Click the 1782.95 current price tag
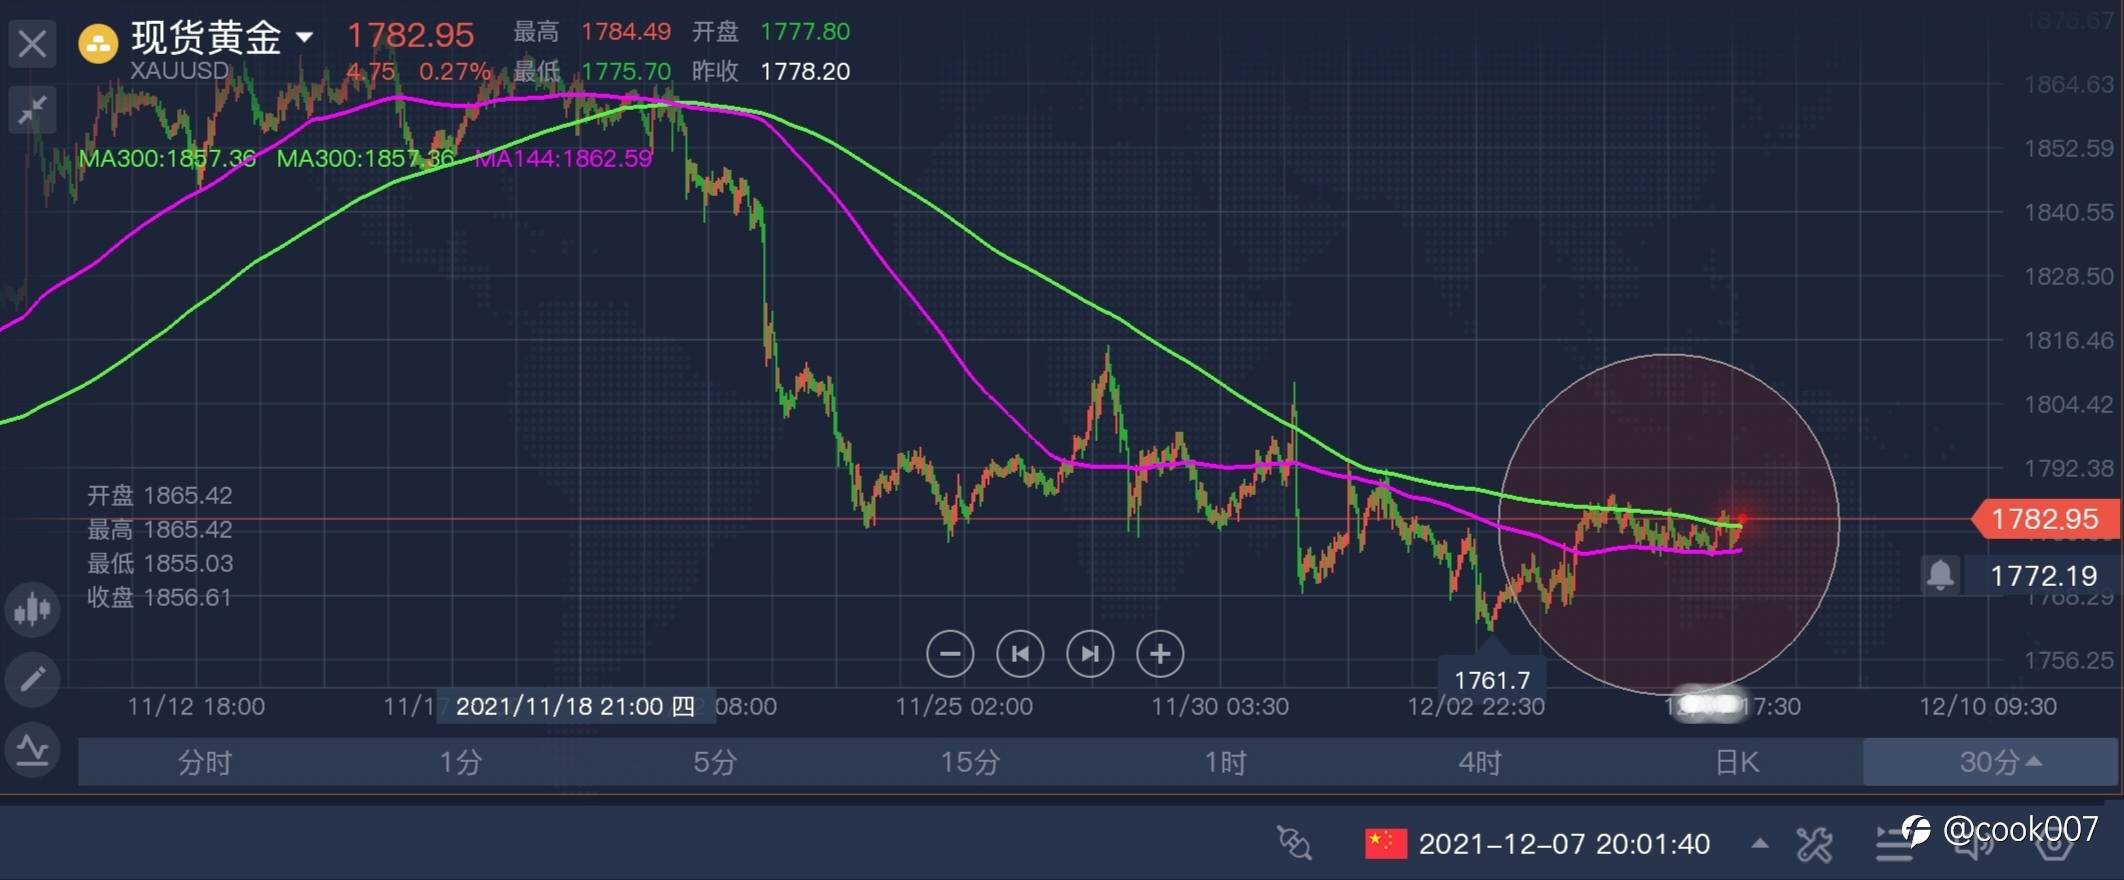 (x=2044, y=519)
